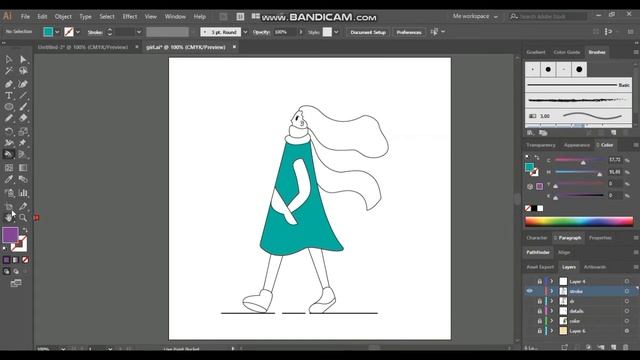Open the Pathfinder panel tab
640x360 pixels.
coord(538,252)
